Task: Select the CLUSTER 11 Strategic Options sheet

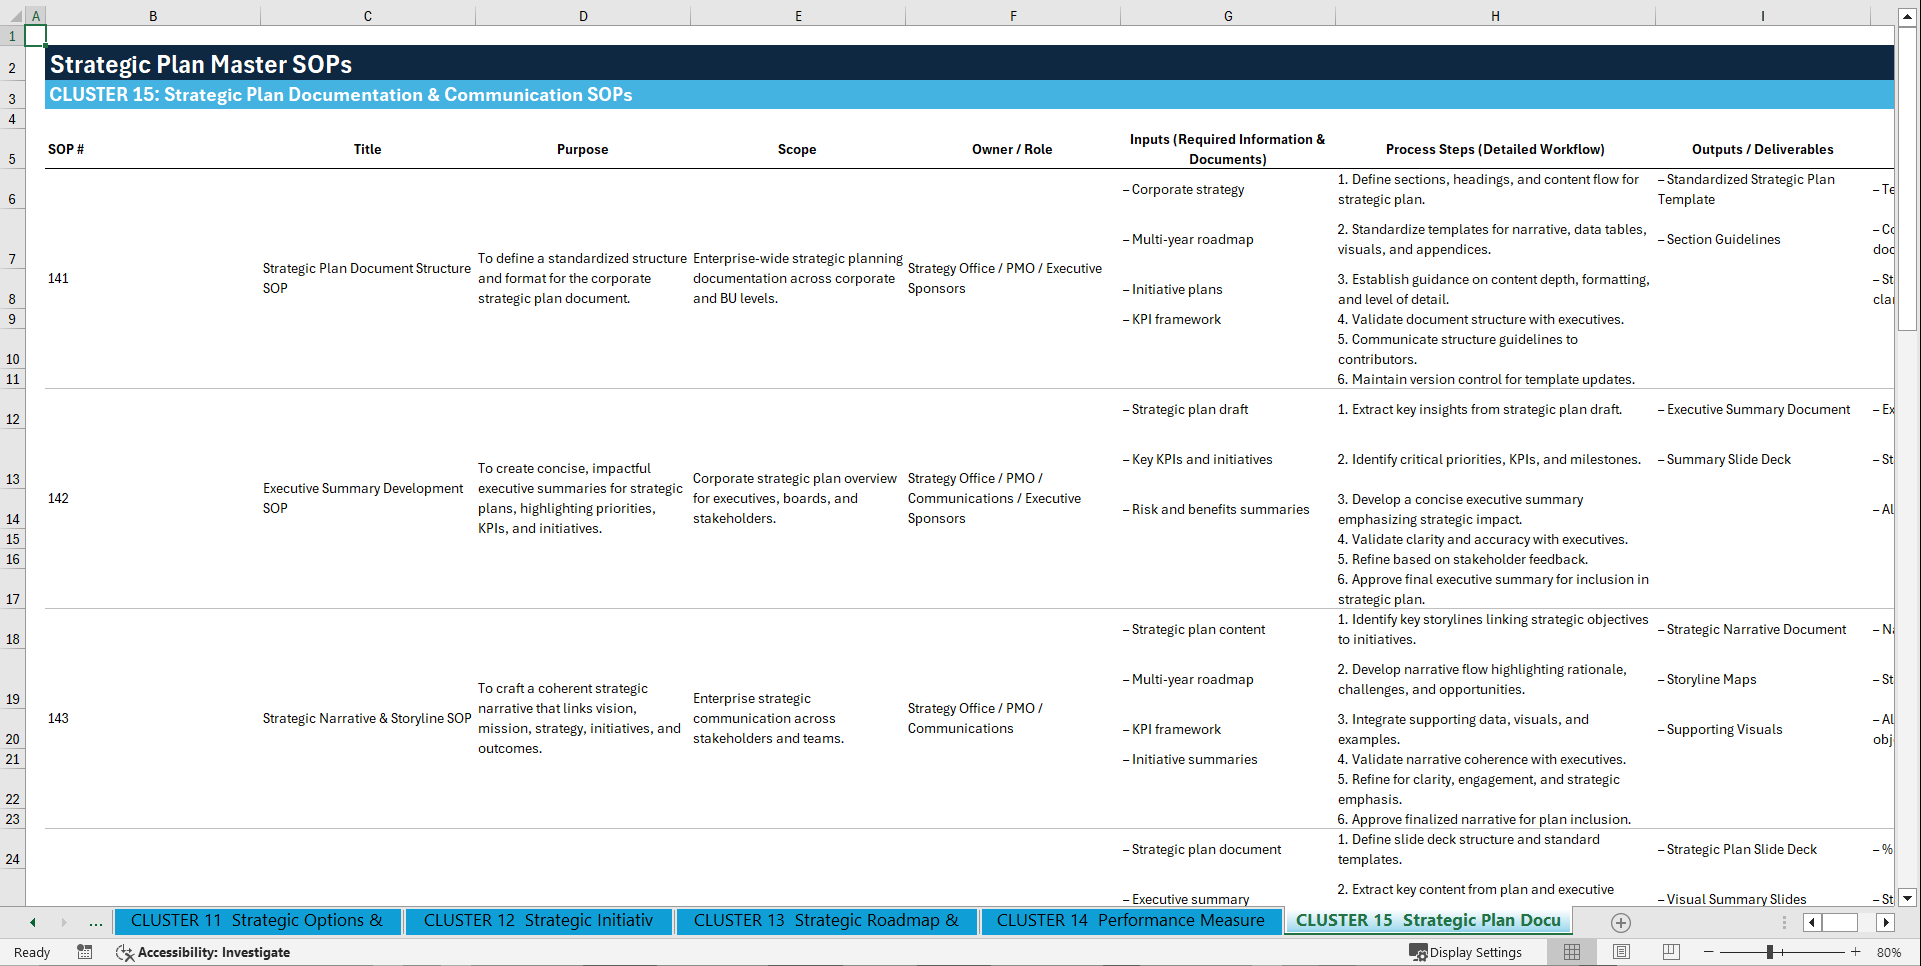Action: [258, 920]
